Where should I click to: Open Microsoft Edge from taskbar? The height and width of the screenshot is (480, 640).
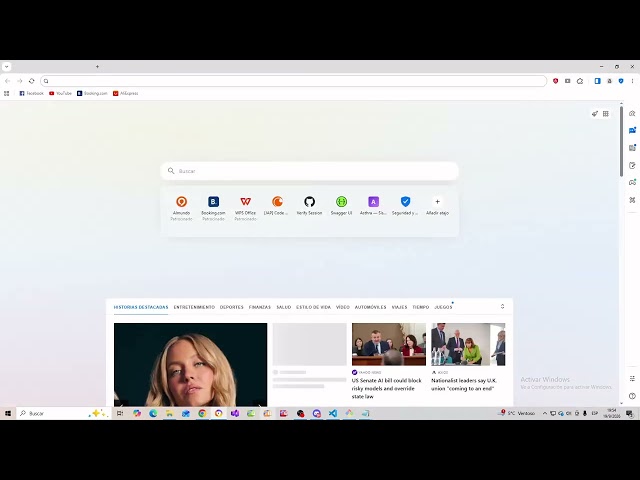pyautogui.click(x=153, y=413)
